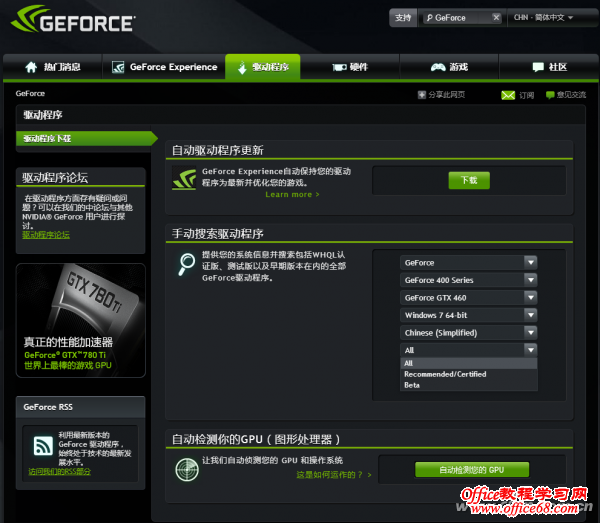The width and height of the screenshot is (600, 523).
Task: Click the 自动检测您的 GPU button
Action: pos(472,470)
